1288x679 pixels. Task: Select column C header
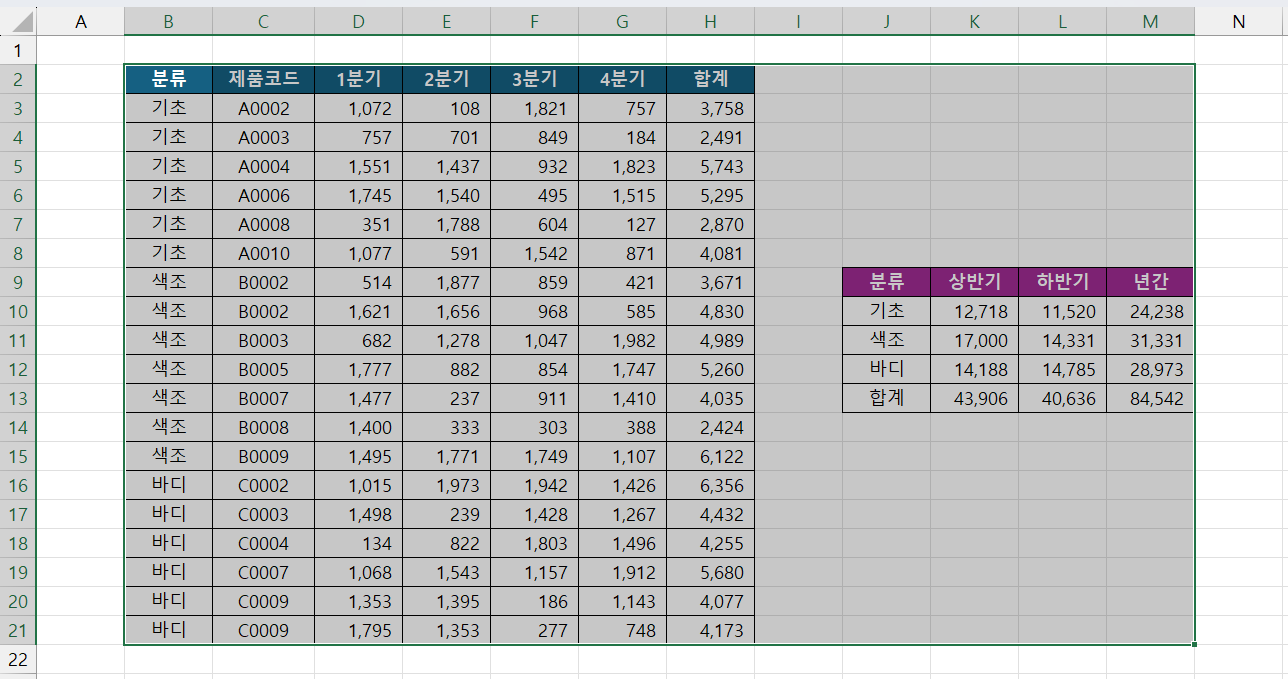(x=263, y=21)
